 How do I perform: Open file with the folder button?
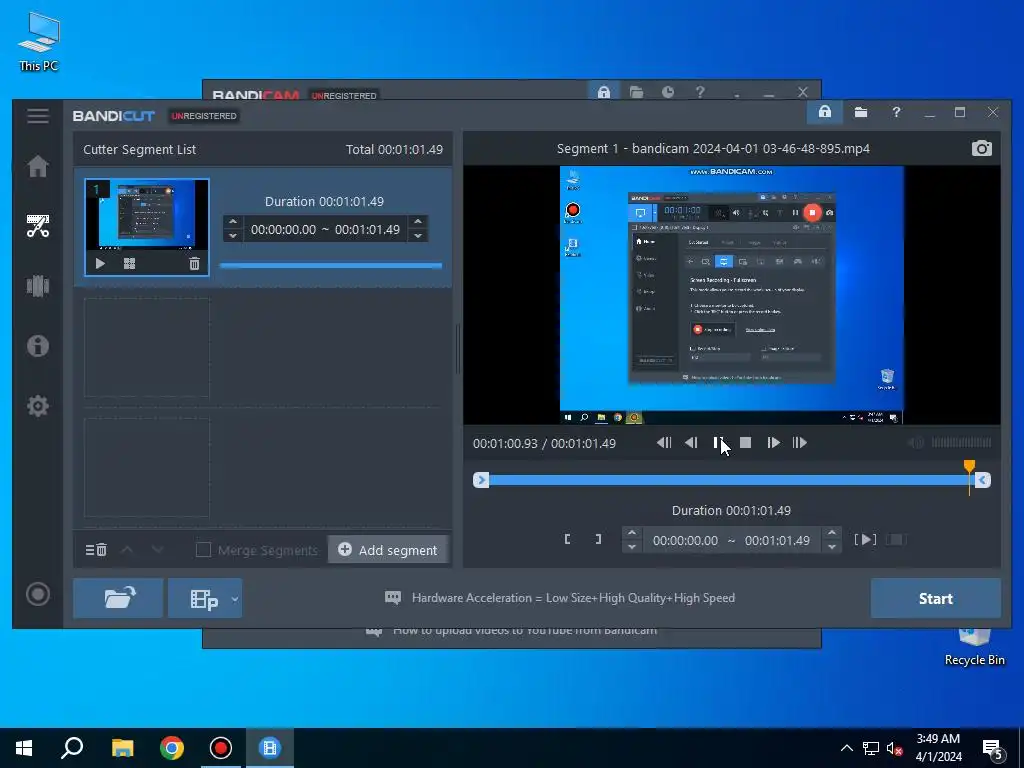118,598
